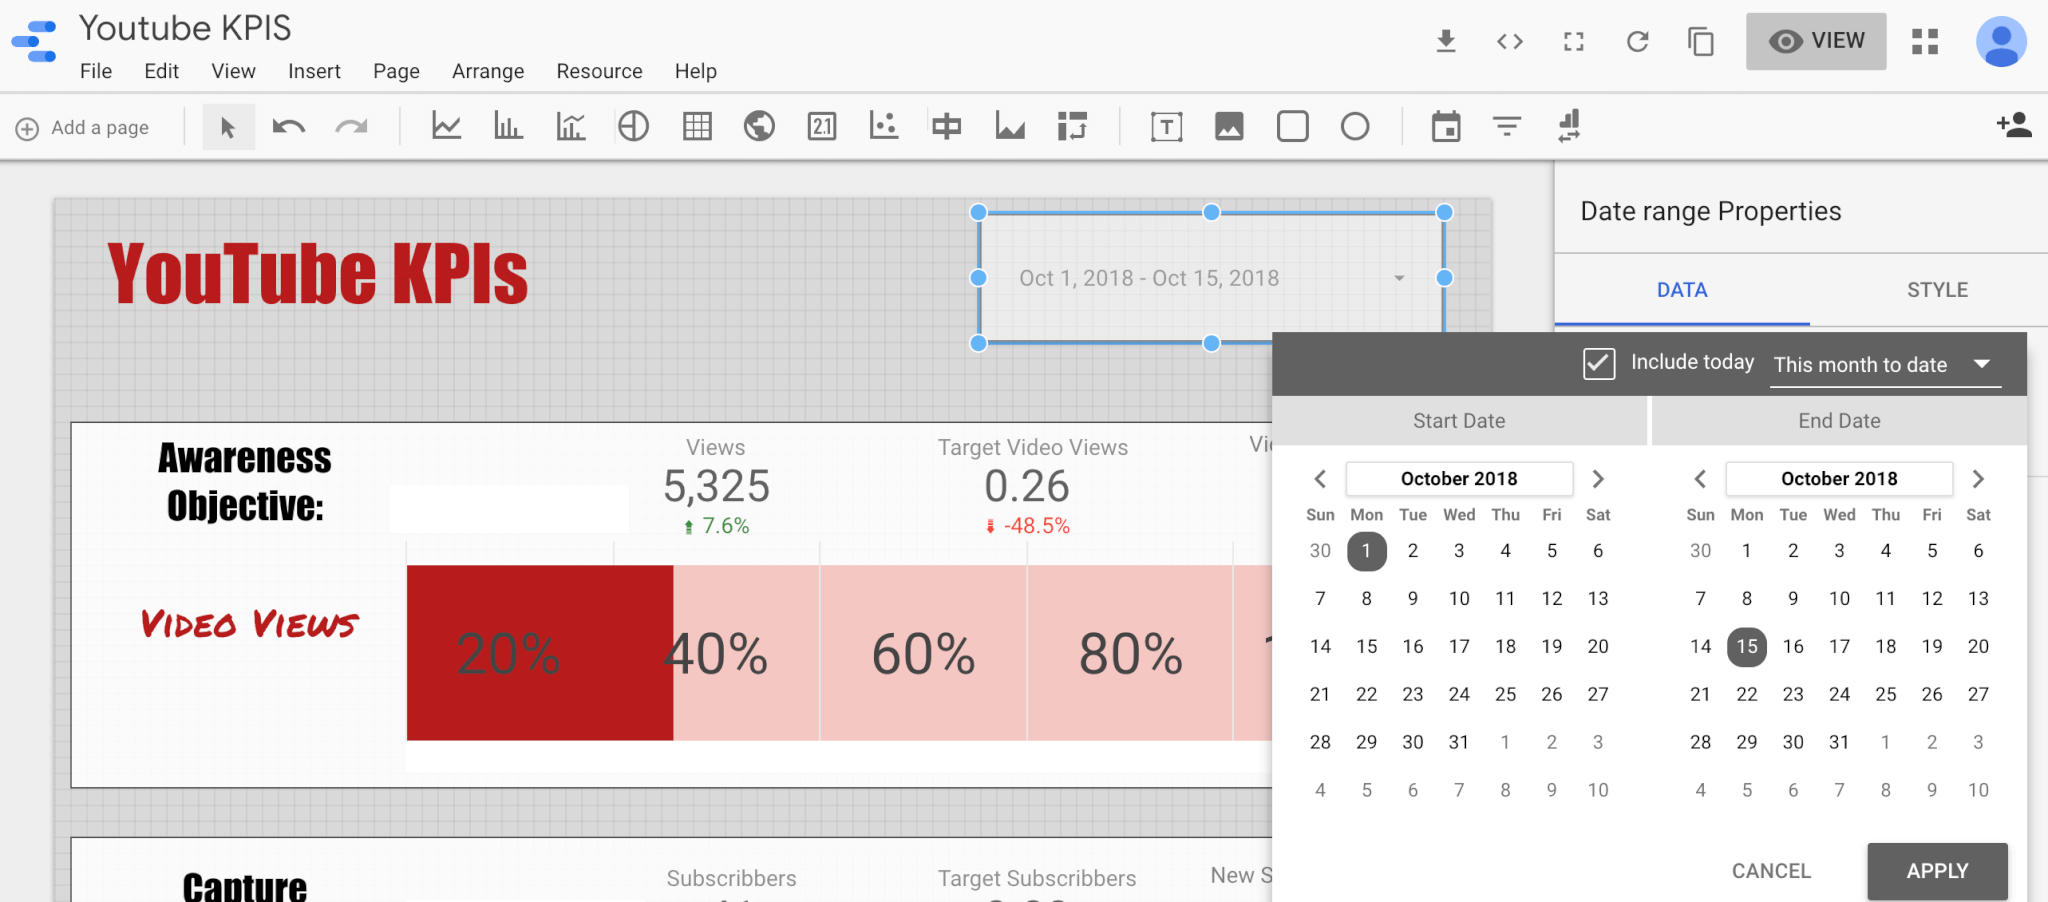The height and width of the screenshot is (902, 2048).
Task: Open the date range control dropdown on canvas
Action: 1399,278
